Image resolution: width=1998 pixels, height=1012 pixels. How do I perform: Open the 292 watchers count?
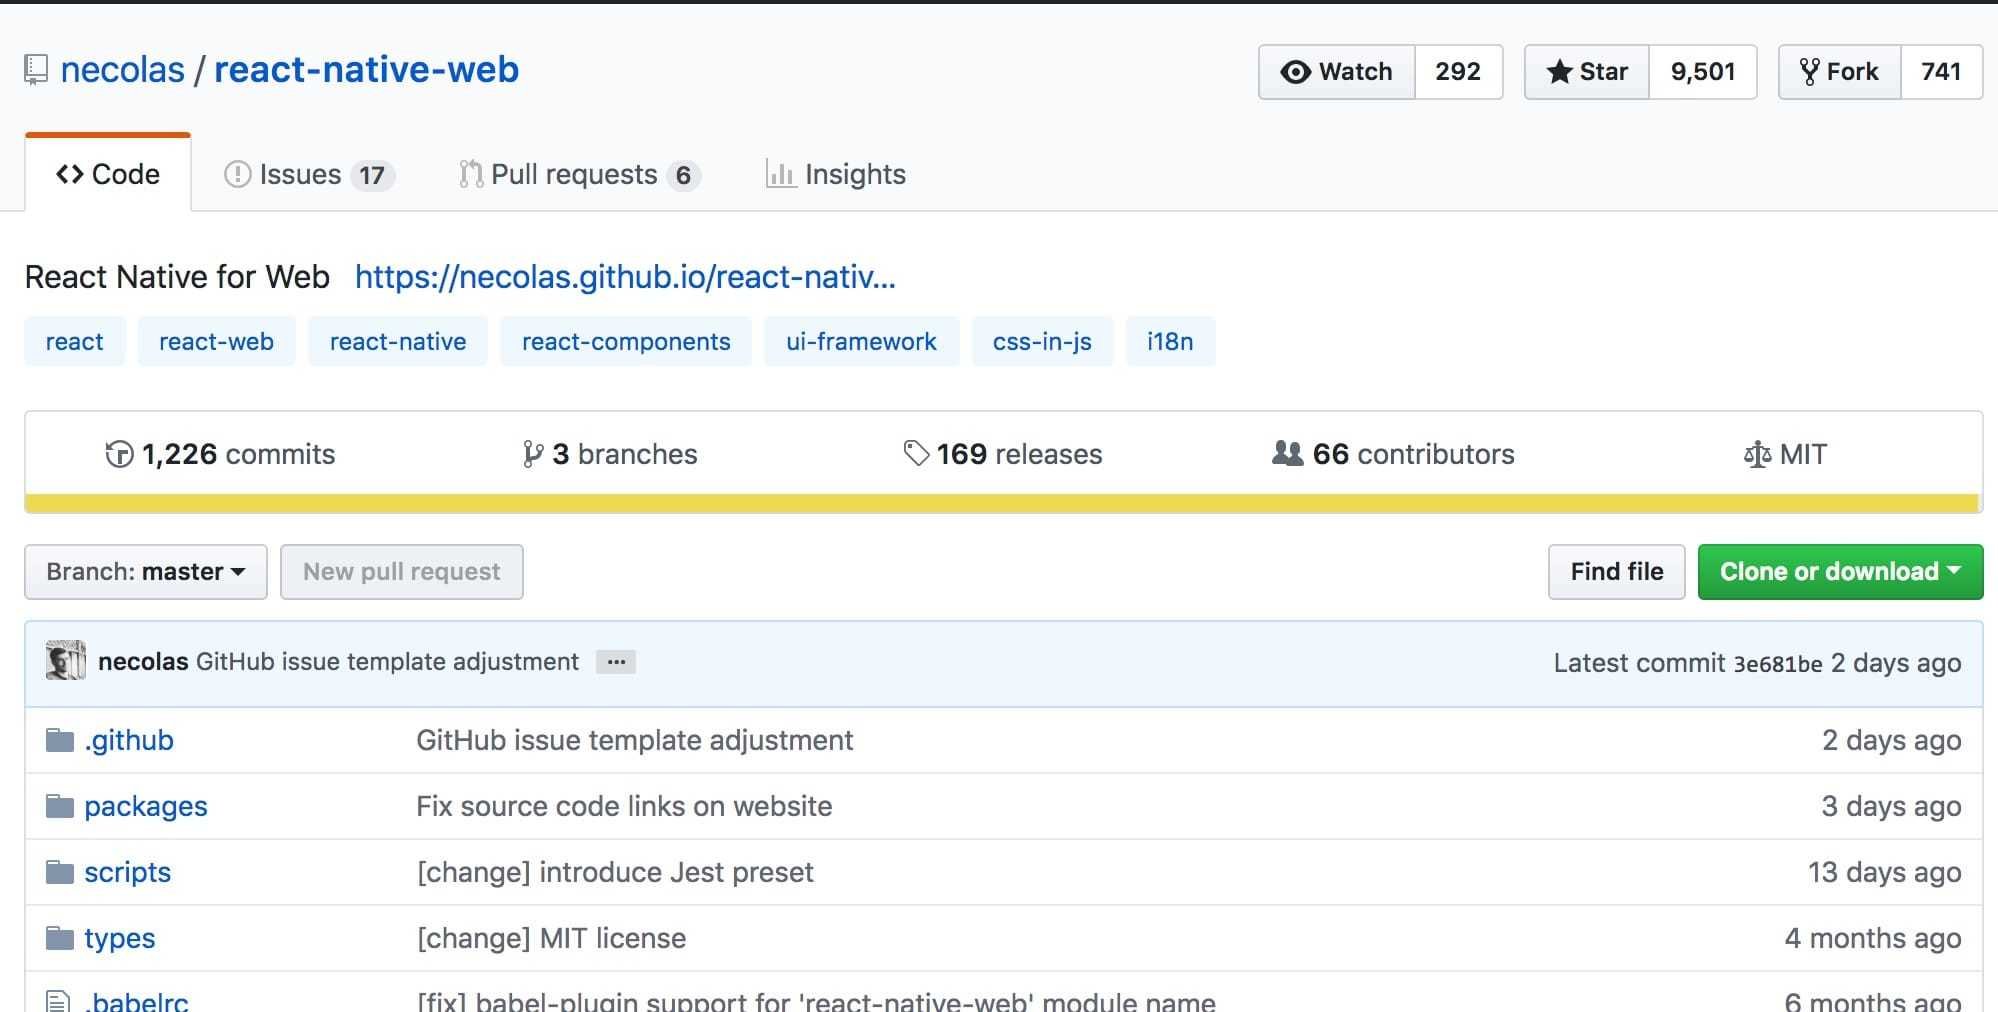pyautogui.click(x=1458, y=72)
